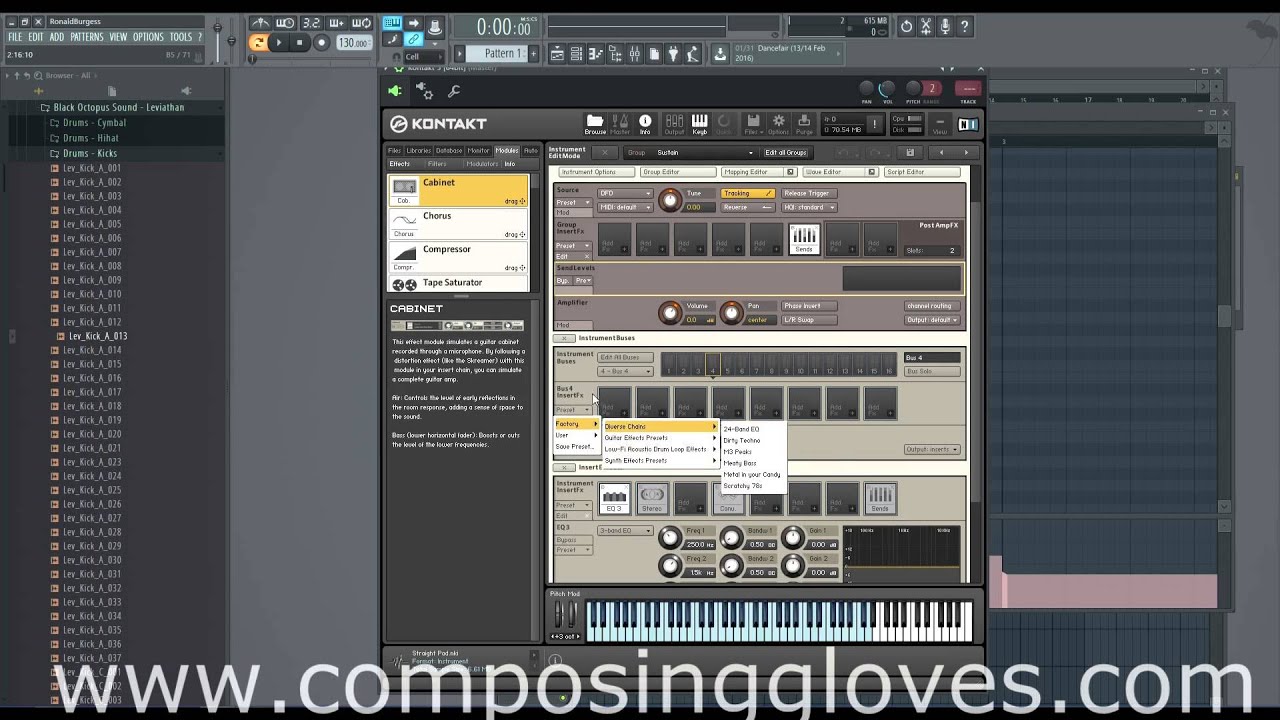Toggle Edit all Groups button
This screenshot has height=720, width=1280.
coord(785,152)
